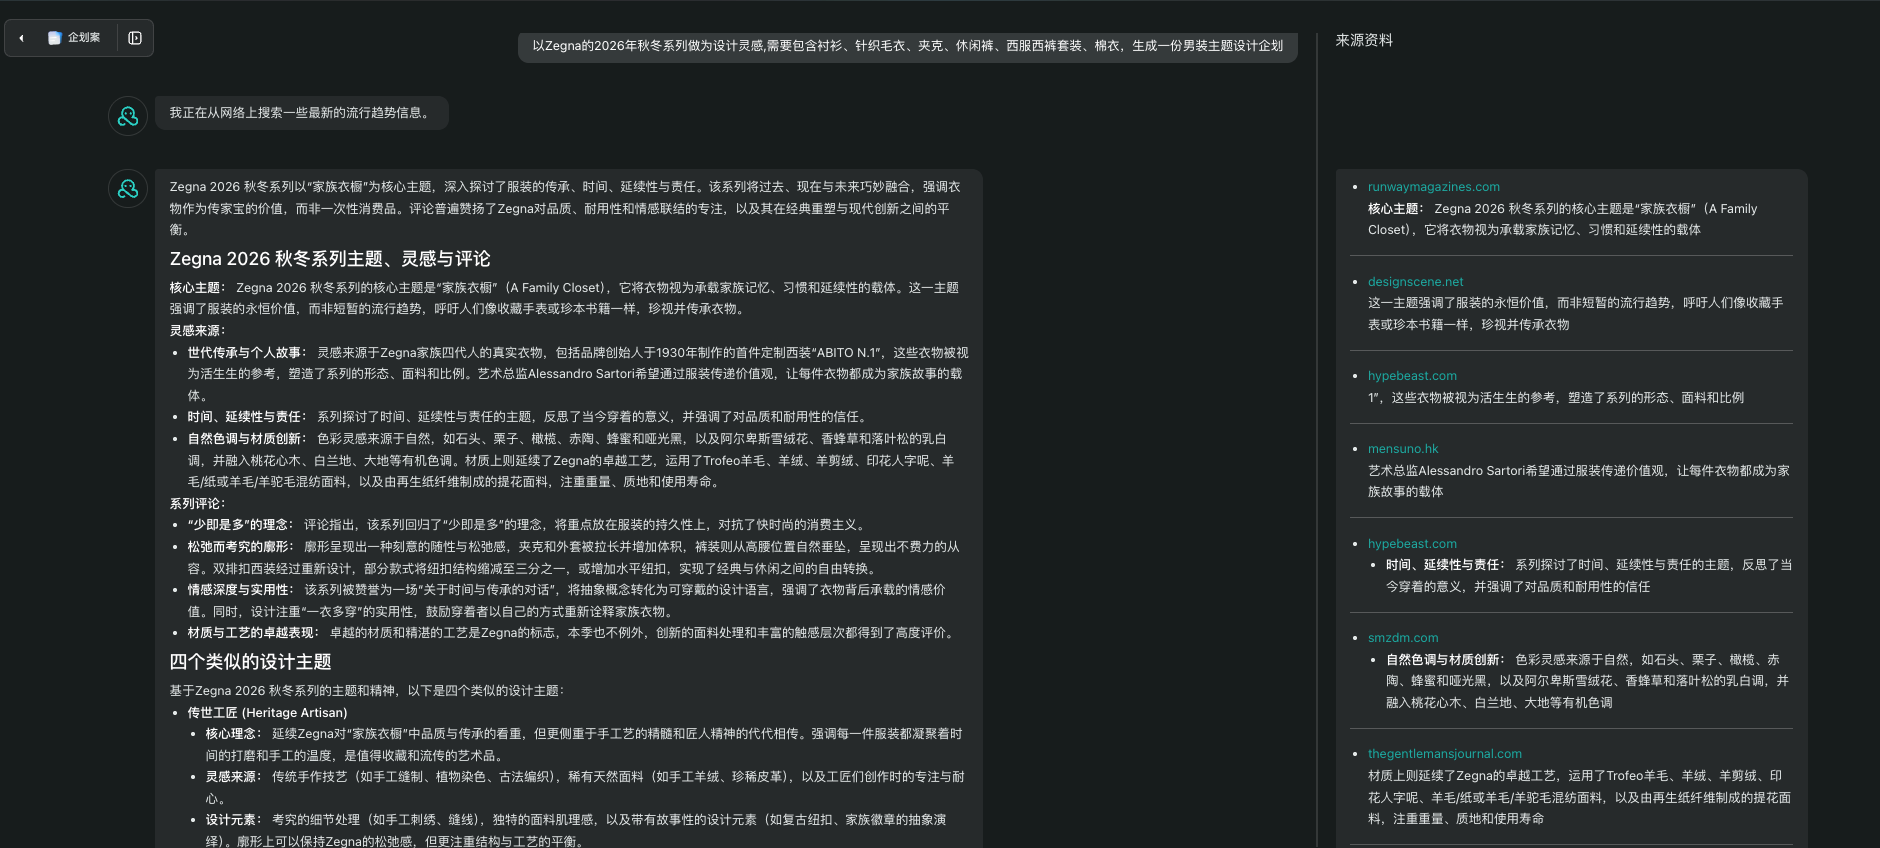
Task: Click the 来源资料 panel heading
Action: 1364,40
